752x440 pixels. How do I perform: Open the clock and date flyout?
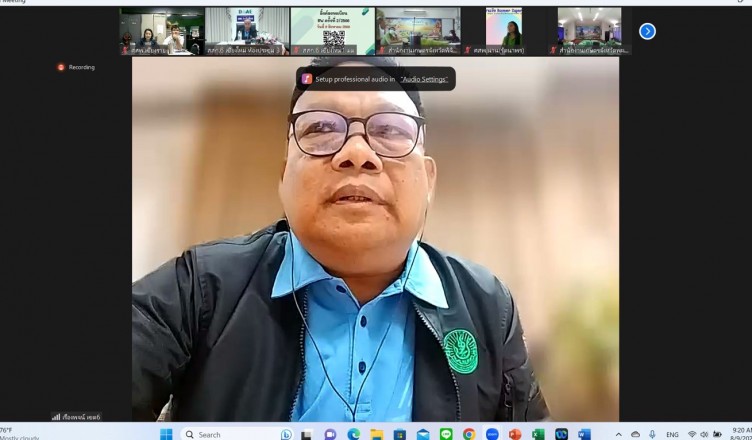pos(738,434)
